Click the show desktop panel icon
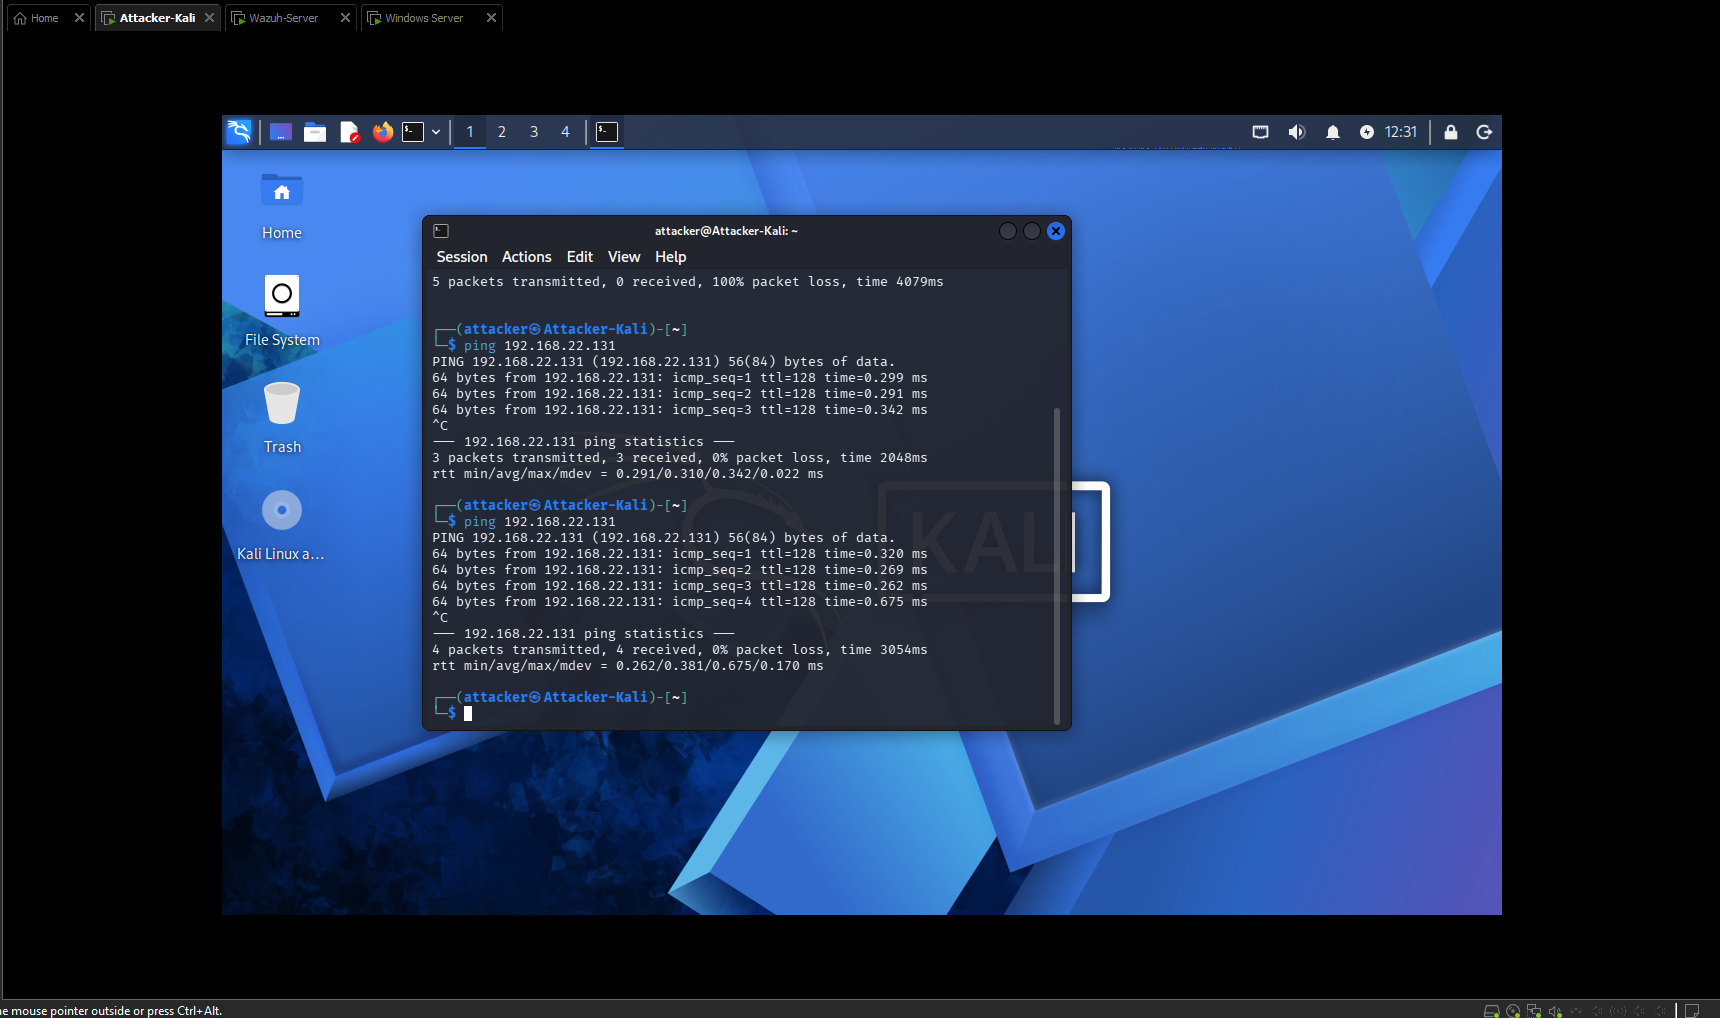Viewport: 1720px width, 1018px height. [281, 132]
